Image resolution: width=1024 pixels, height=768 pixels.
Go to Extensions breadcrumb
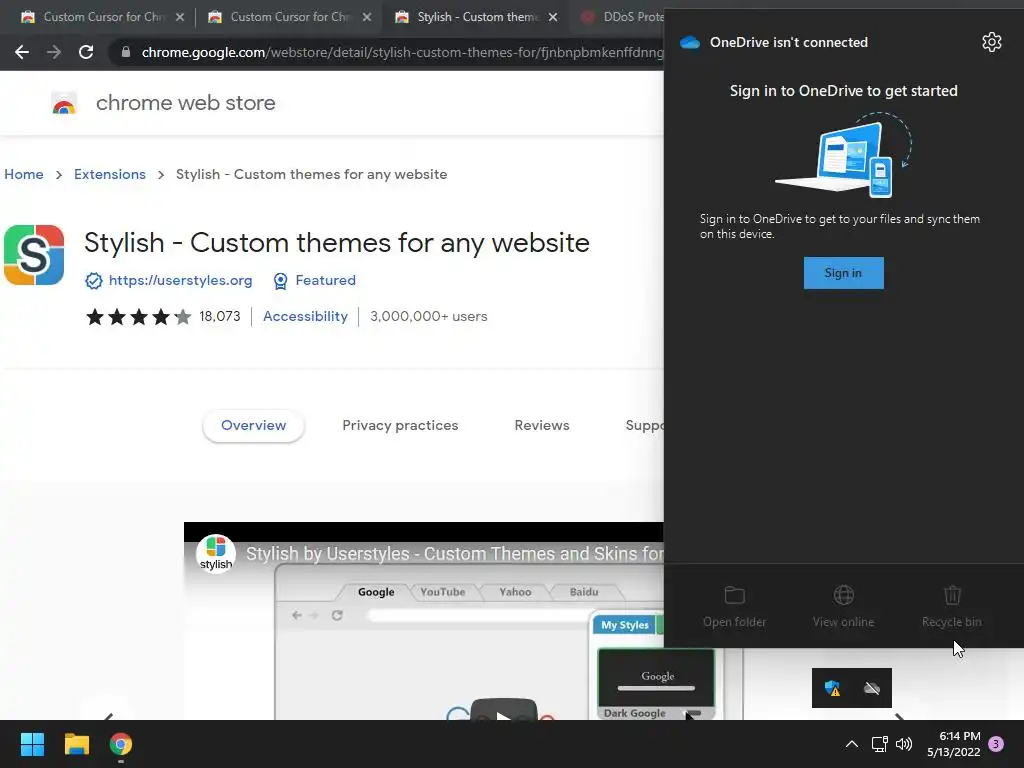(x=110, y=174)
